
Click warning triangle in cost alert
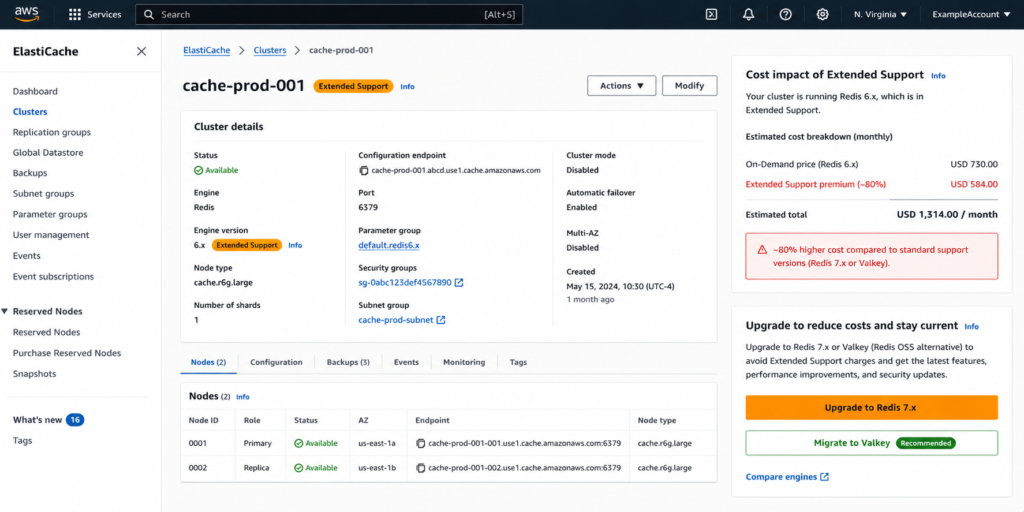tap(762, 250)
